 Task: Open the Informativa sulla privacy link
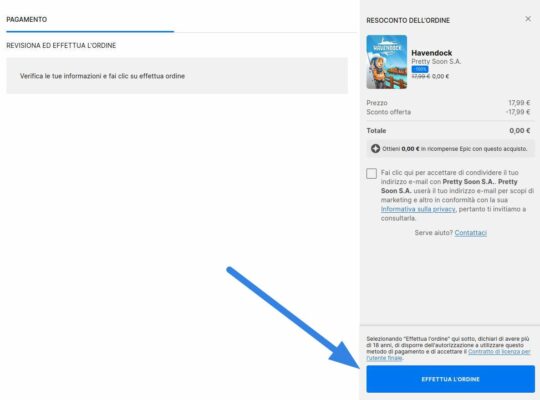coord(418,209)
